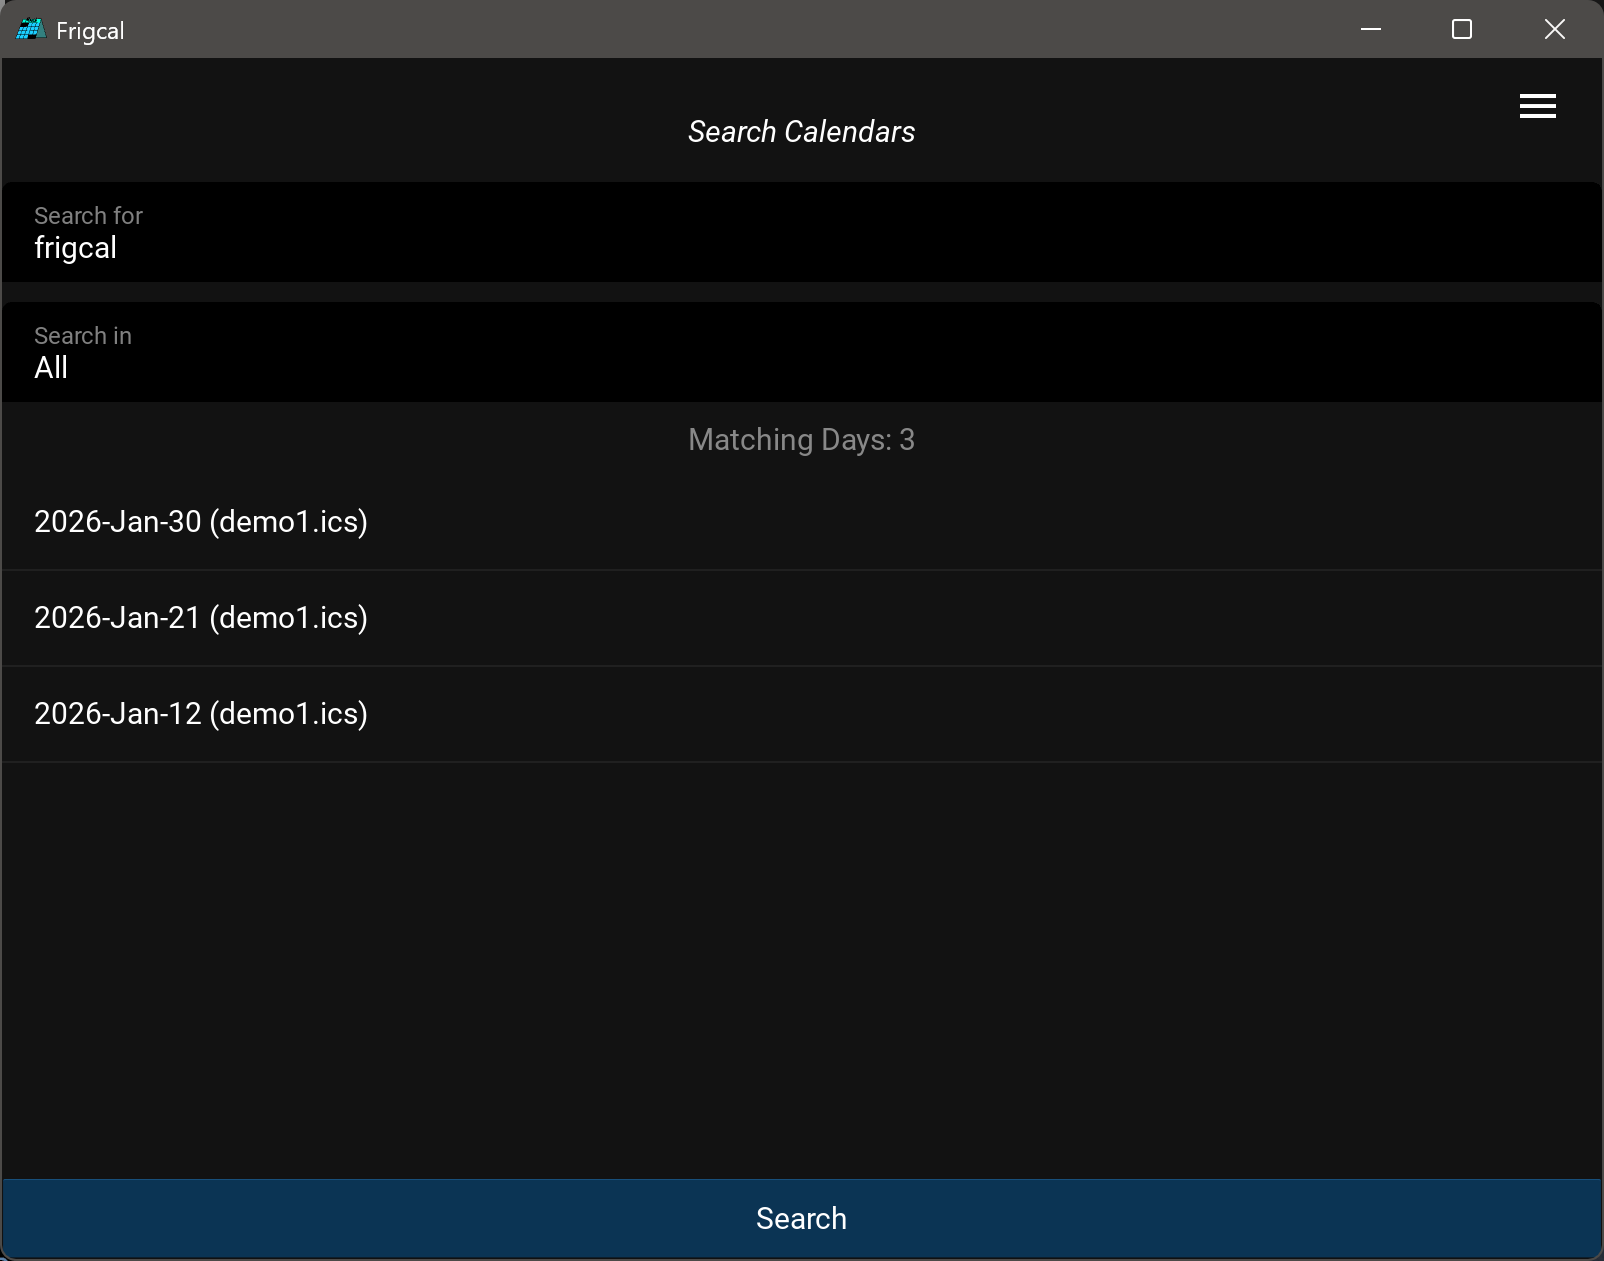The image size is (1604, 1261).
Task: Minimize the Frigcal window
Action: (x=1370, y=30)
